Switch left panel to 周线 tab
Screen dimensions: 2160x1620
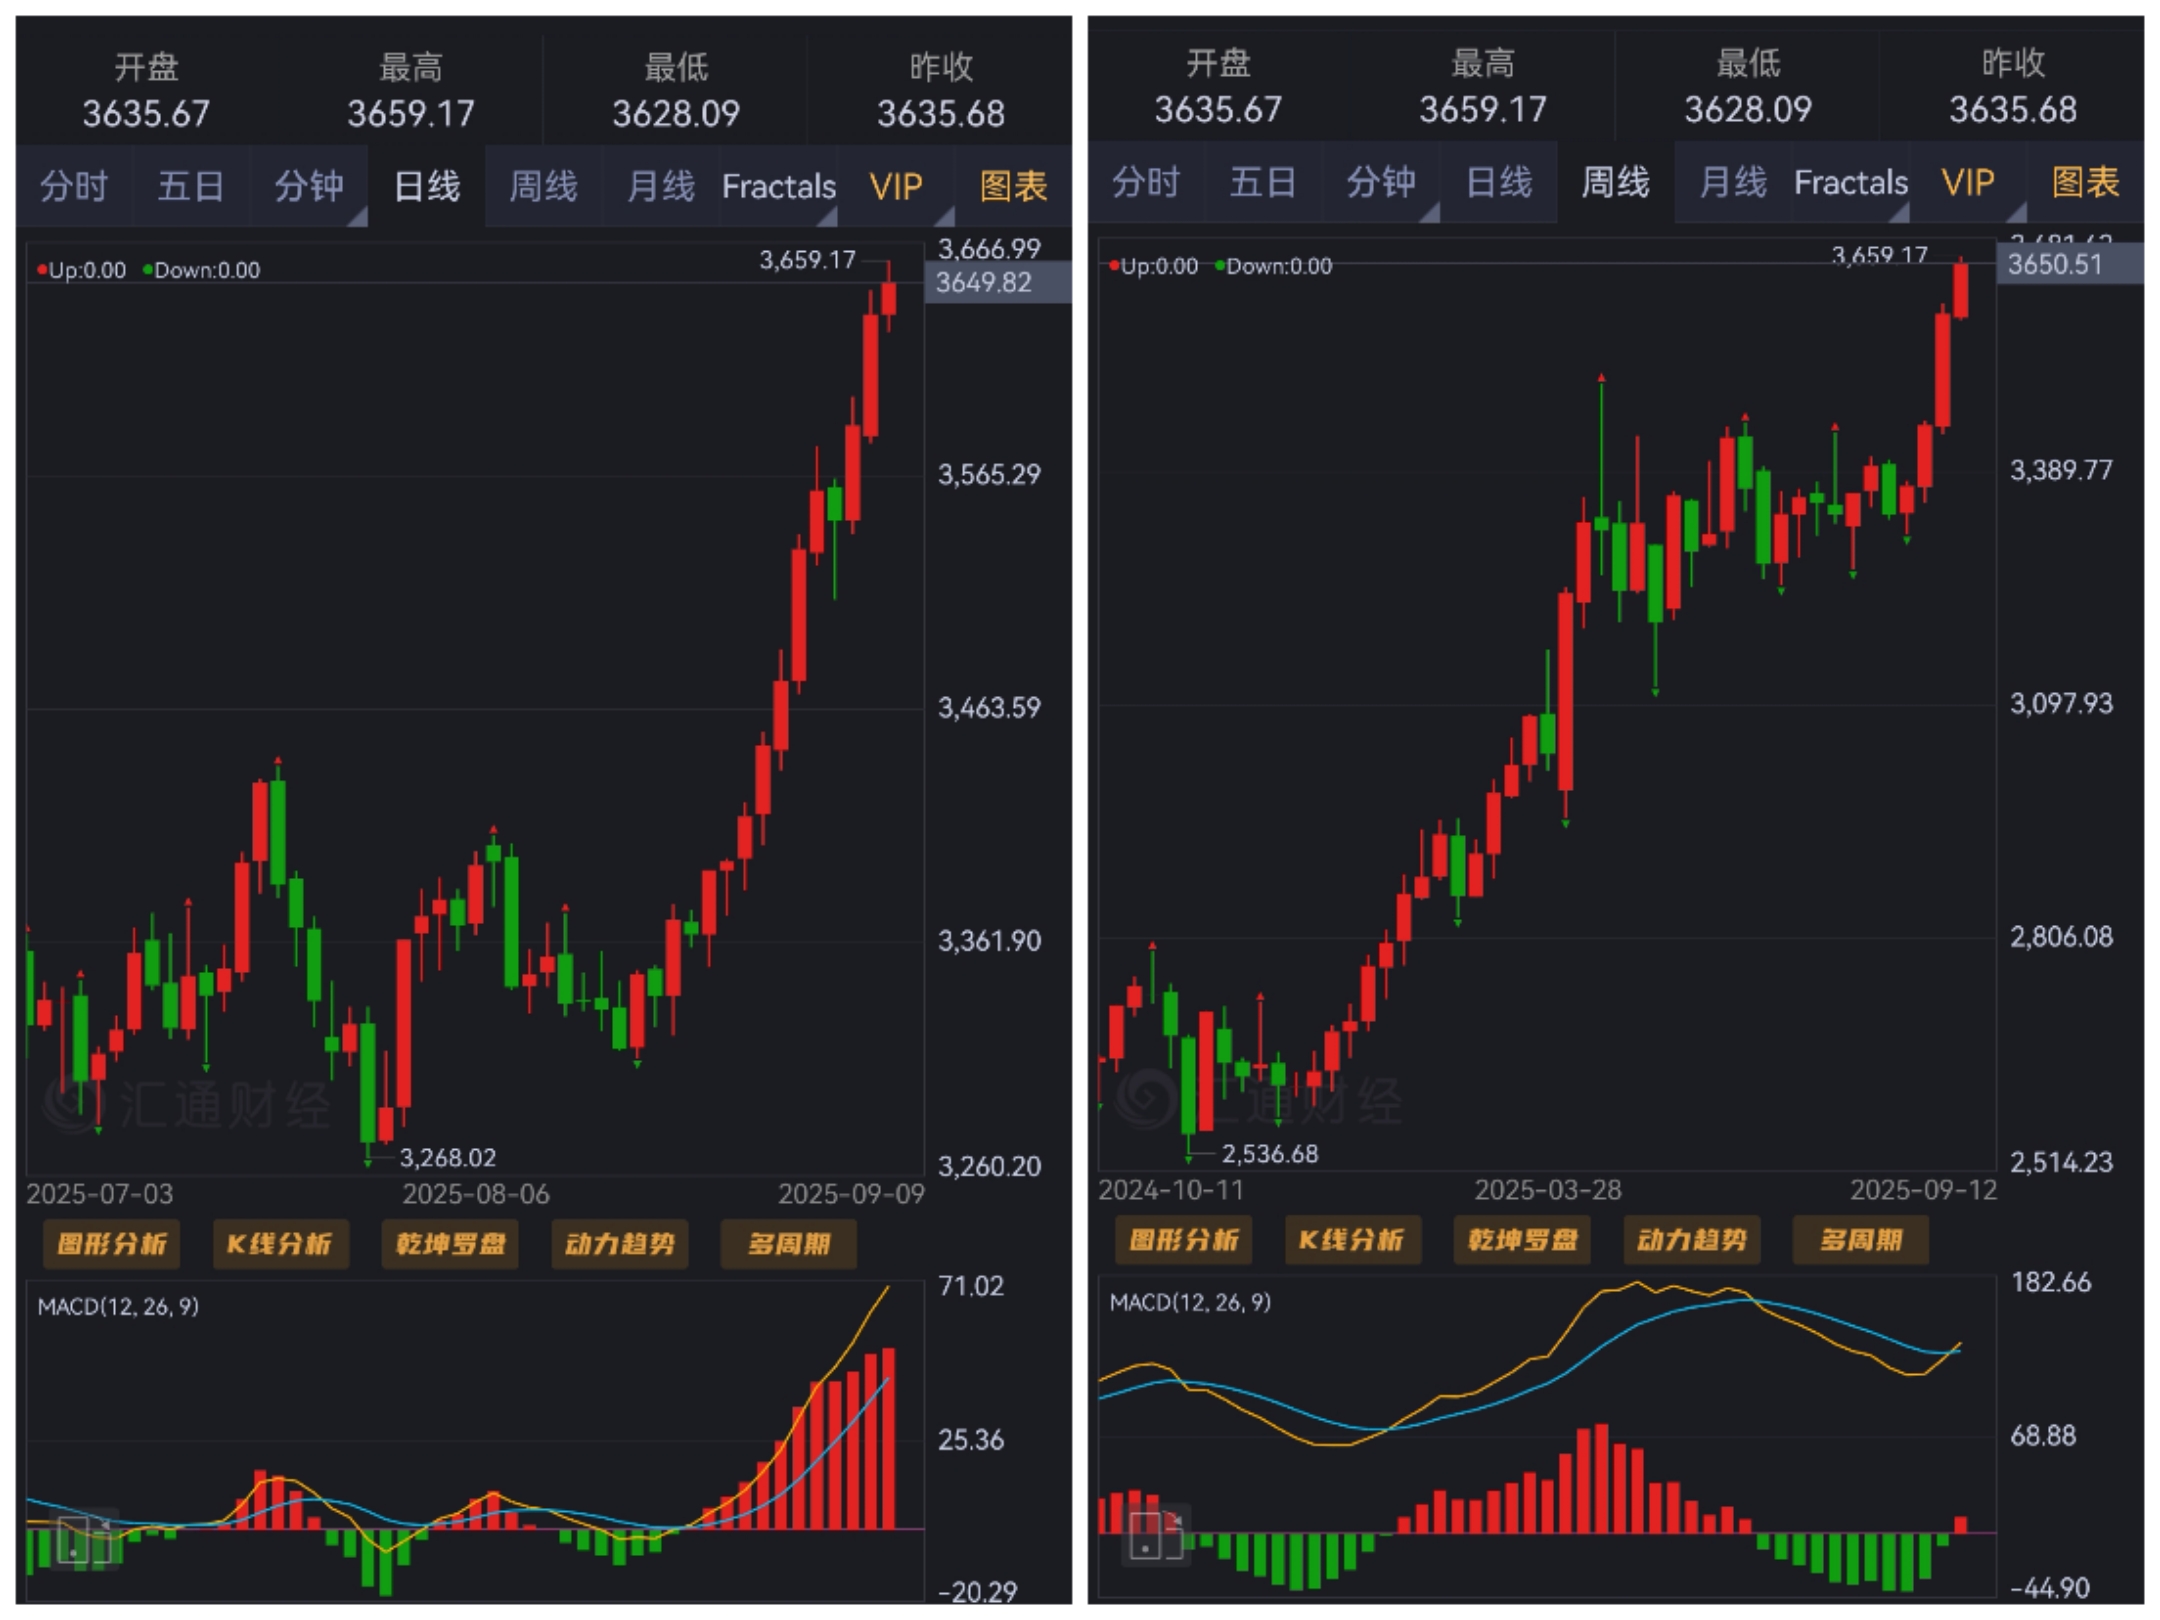pyautogui.click(x=543, y=187)
